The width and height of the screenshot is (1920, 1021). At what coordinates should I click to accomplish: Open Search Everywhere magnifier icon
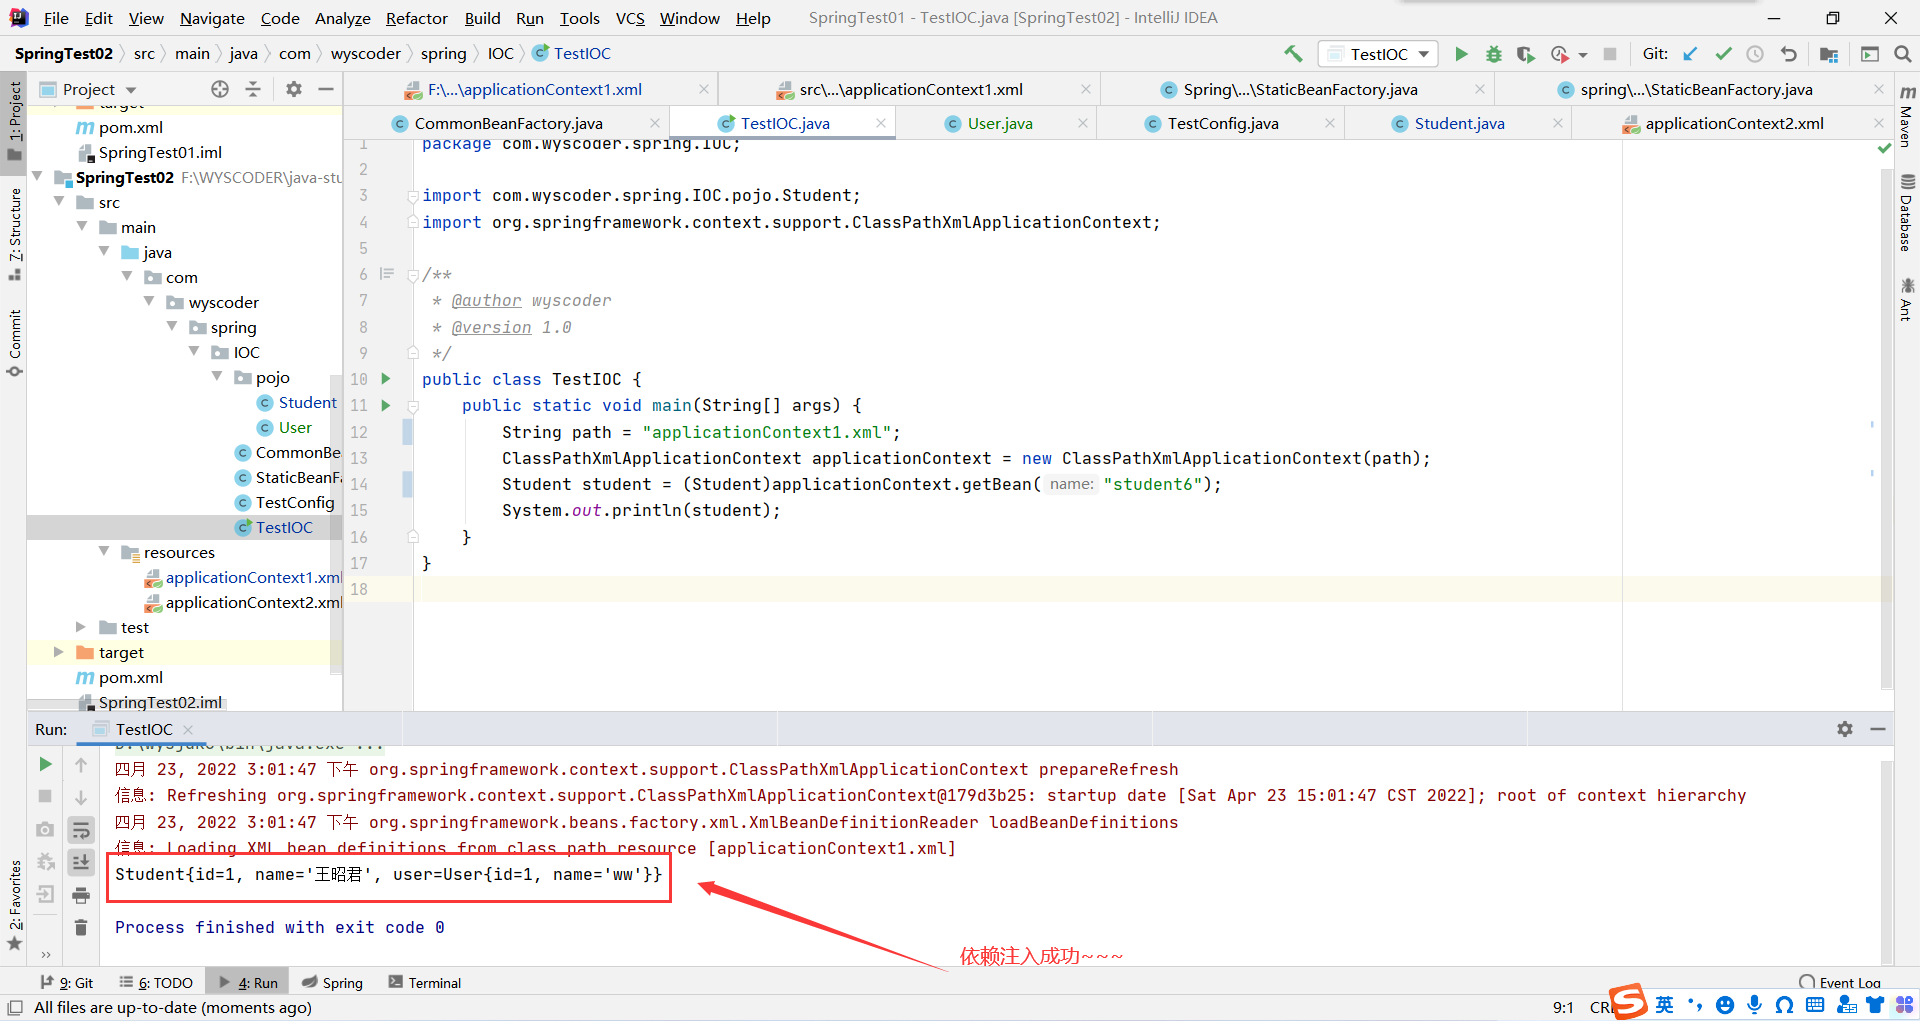[x=1902, y=54]
